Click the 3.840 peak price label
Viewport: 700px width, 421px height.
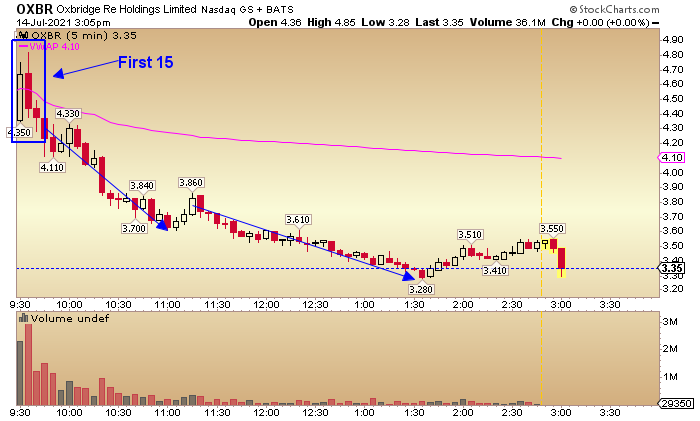[142, 185]
